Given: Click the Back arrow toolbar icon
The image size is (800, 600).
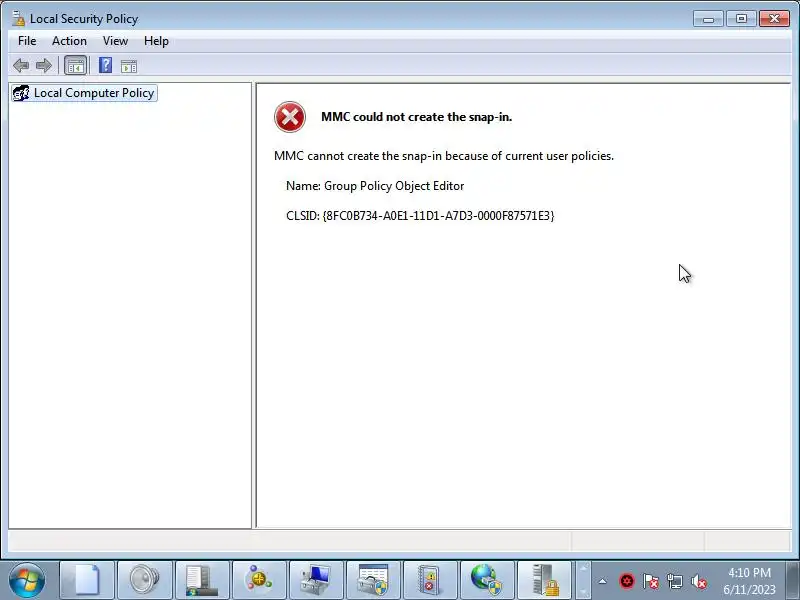Looking at the screenshot, I should [x=21, y=65].
